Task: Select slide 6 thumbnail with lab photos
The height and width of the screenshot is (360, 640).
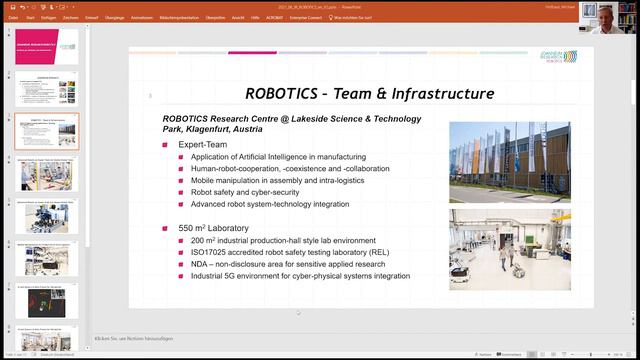Action: point(47,259)
